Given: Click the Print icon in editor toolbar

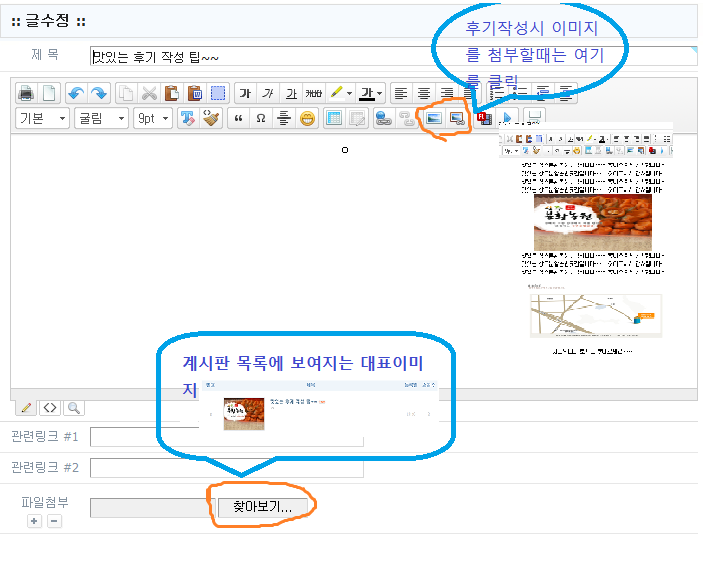Looking at the screenshot, I should click(27, 93).
